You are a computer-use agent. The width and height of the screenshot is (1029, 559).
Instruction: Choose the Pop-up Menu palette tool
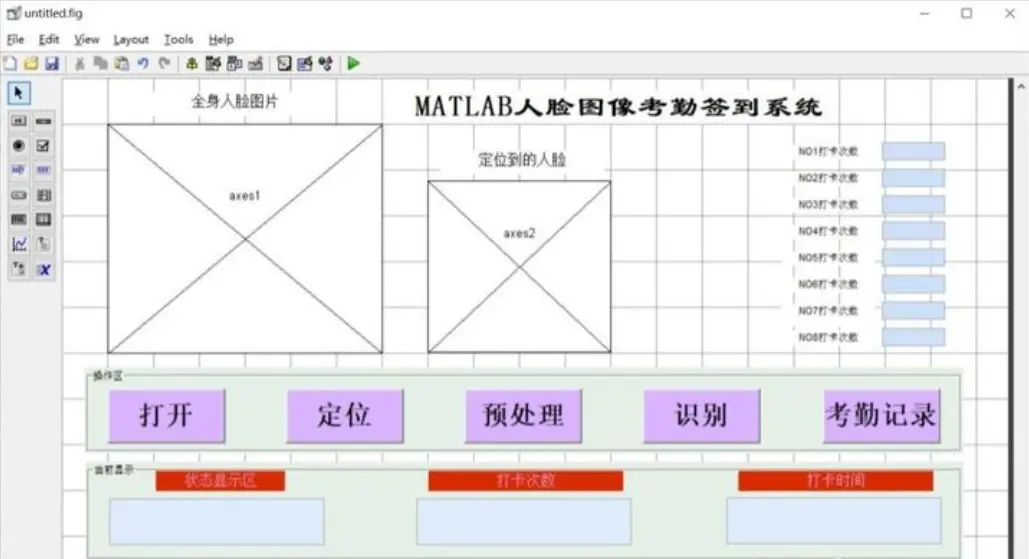(19, 195)
